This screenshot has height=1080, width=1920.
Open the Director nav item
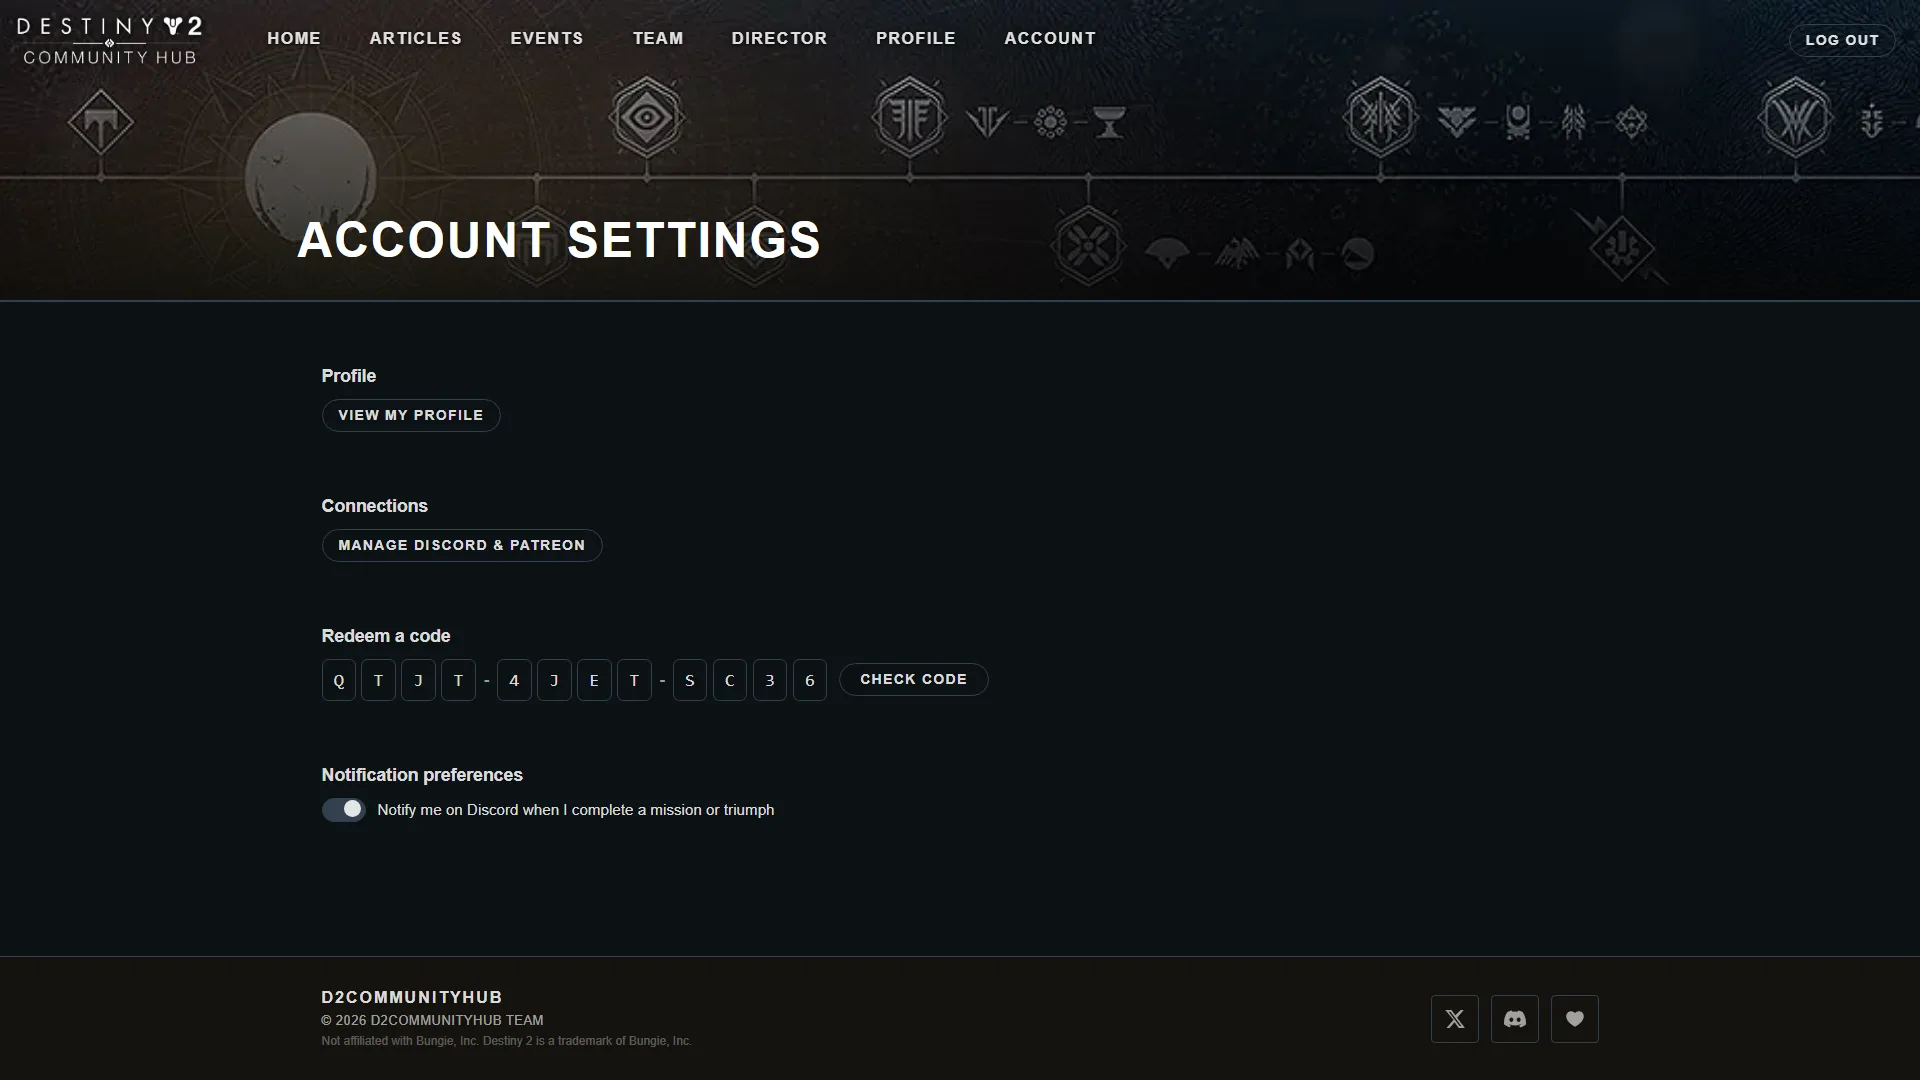click(x=779, y=38)
